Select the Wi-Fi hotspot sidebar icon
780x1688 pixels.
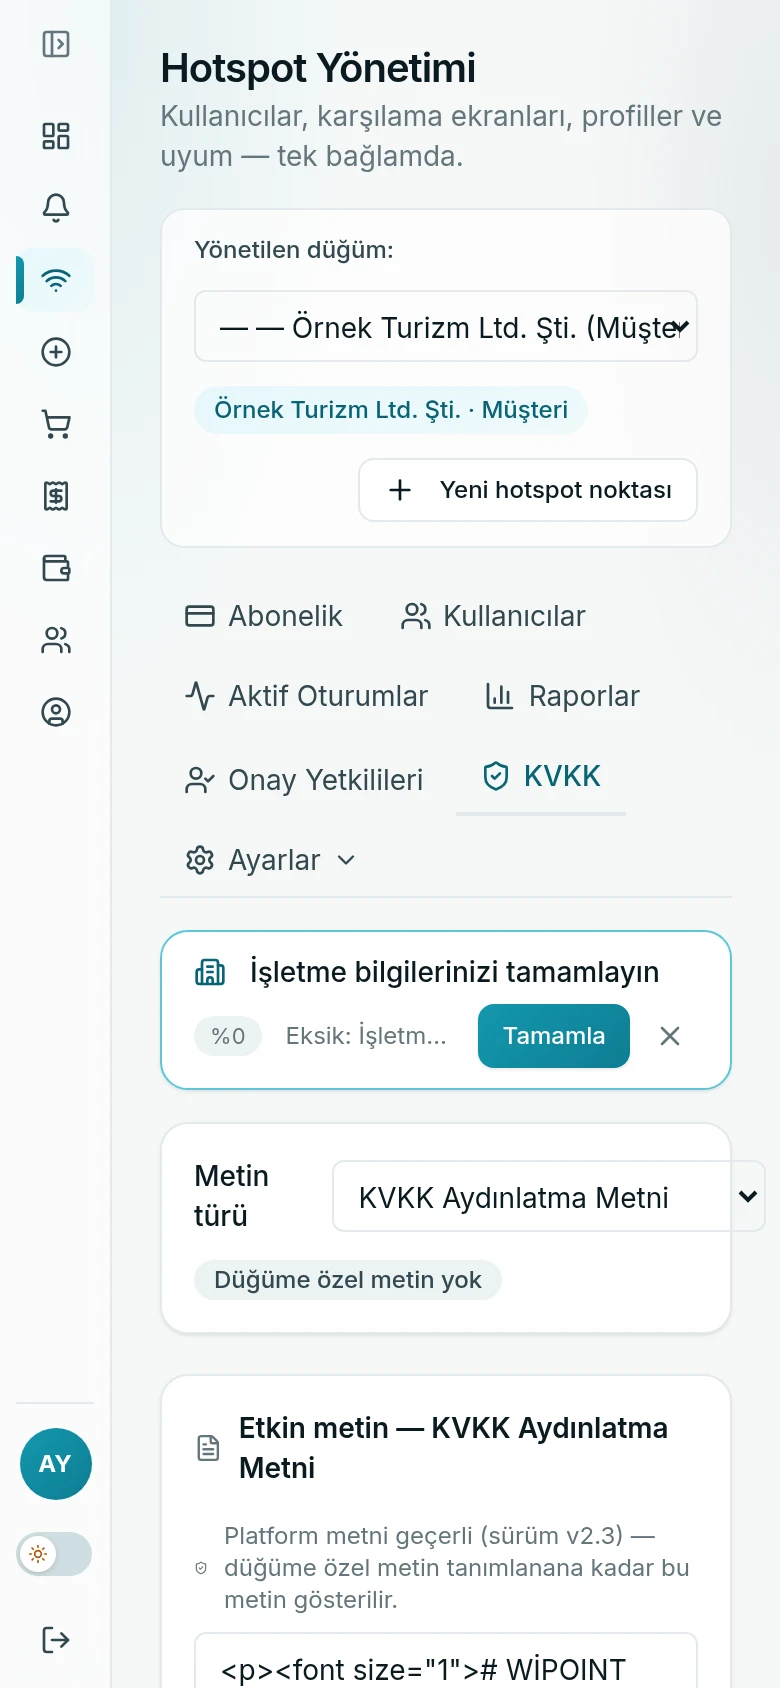click(x=56, y=280)
